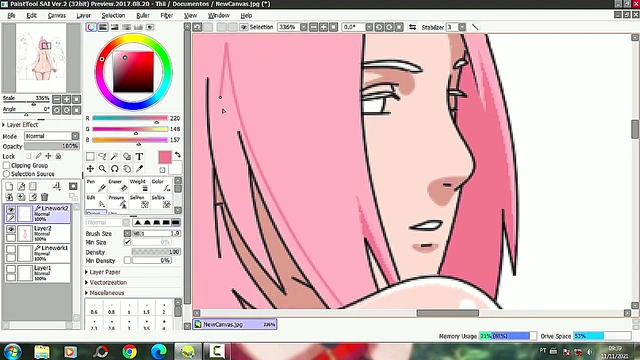640x360 pixels.
Task: Zoom in with Scale plus button
Action: coord(67,99)
